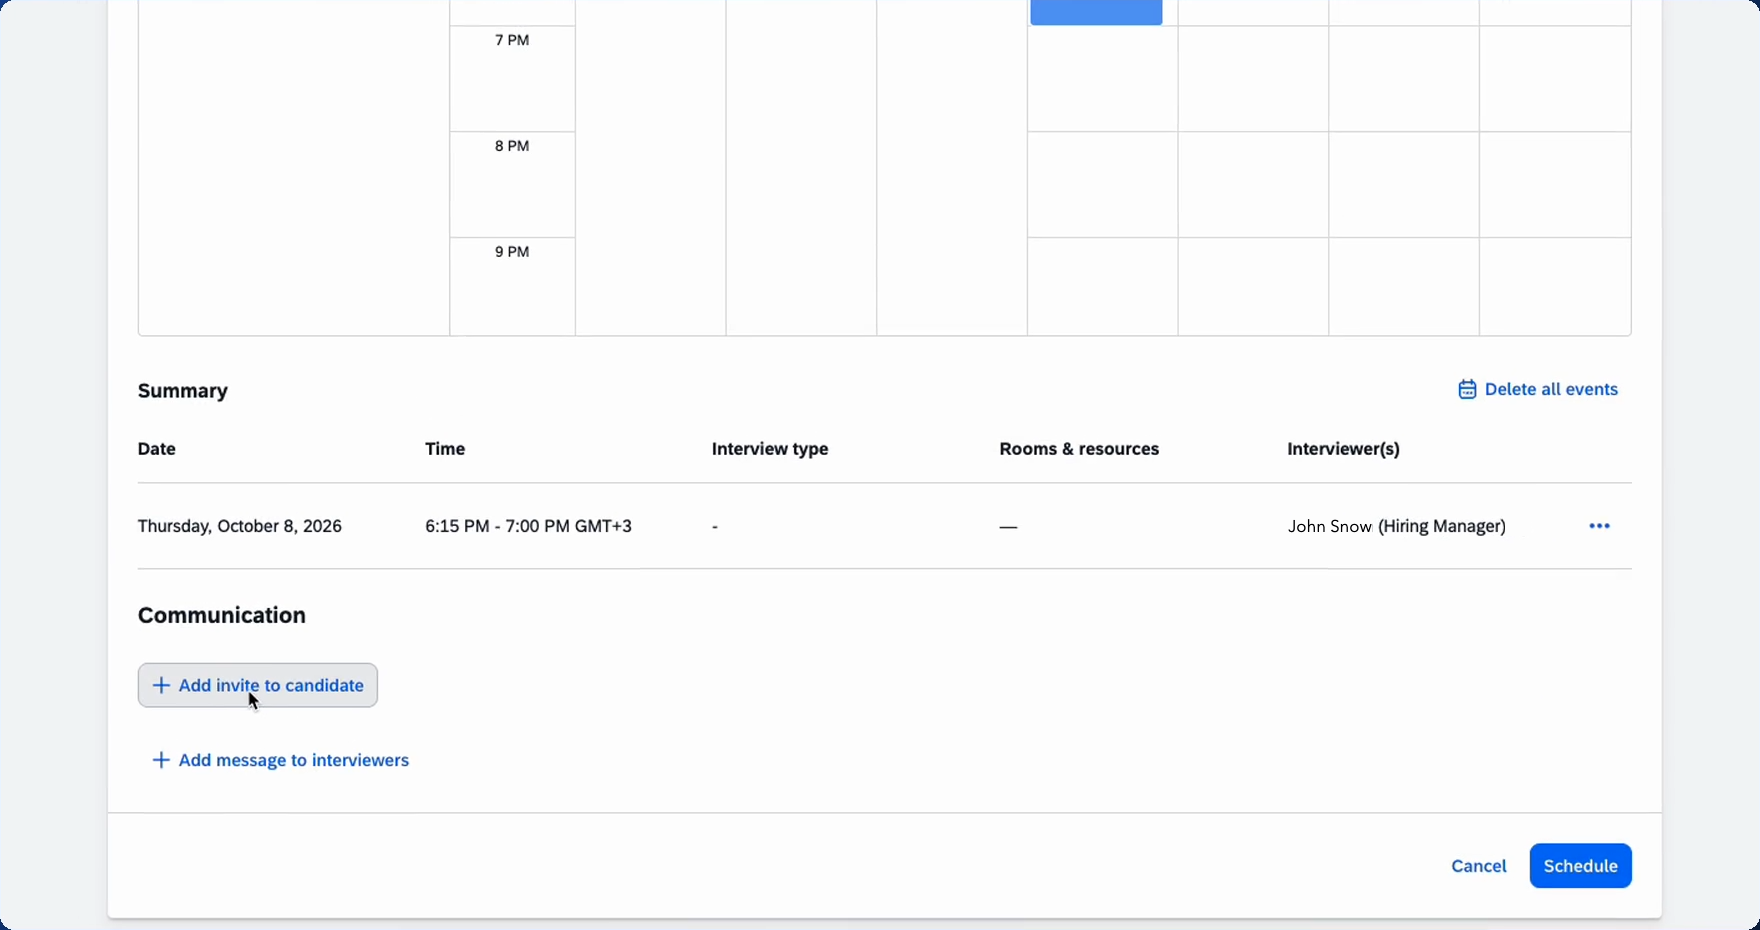Screen dimensions: 1760x930
Task: Click the 8 PM time label
Action: [512, 146]
